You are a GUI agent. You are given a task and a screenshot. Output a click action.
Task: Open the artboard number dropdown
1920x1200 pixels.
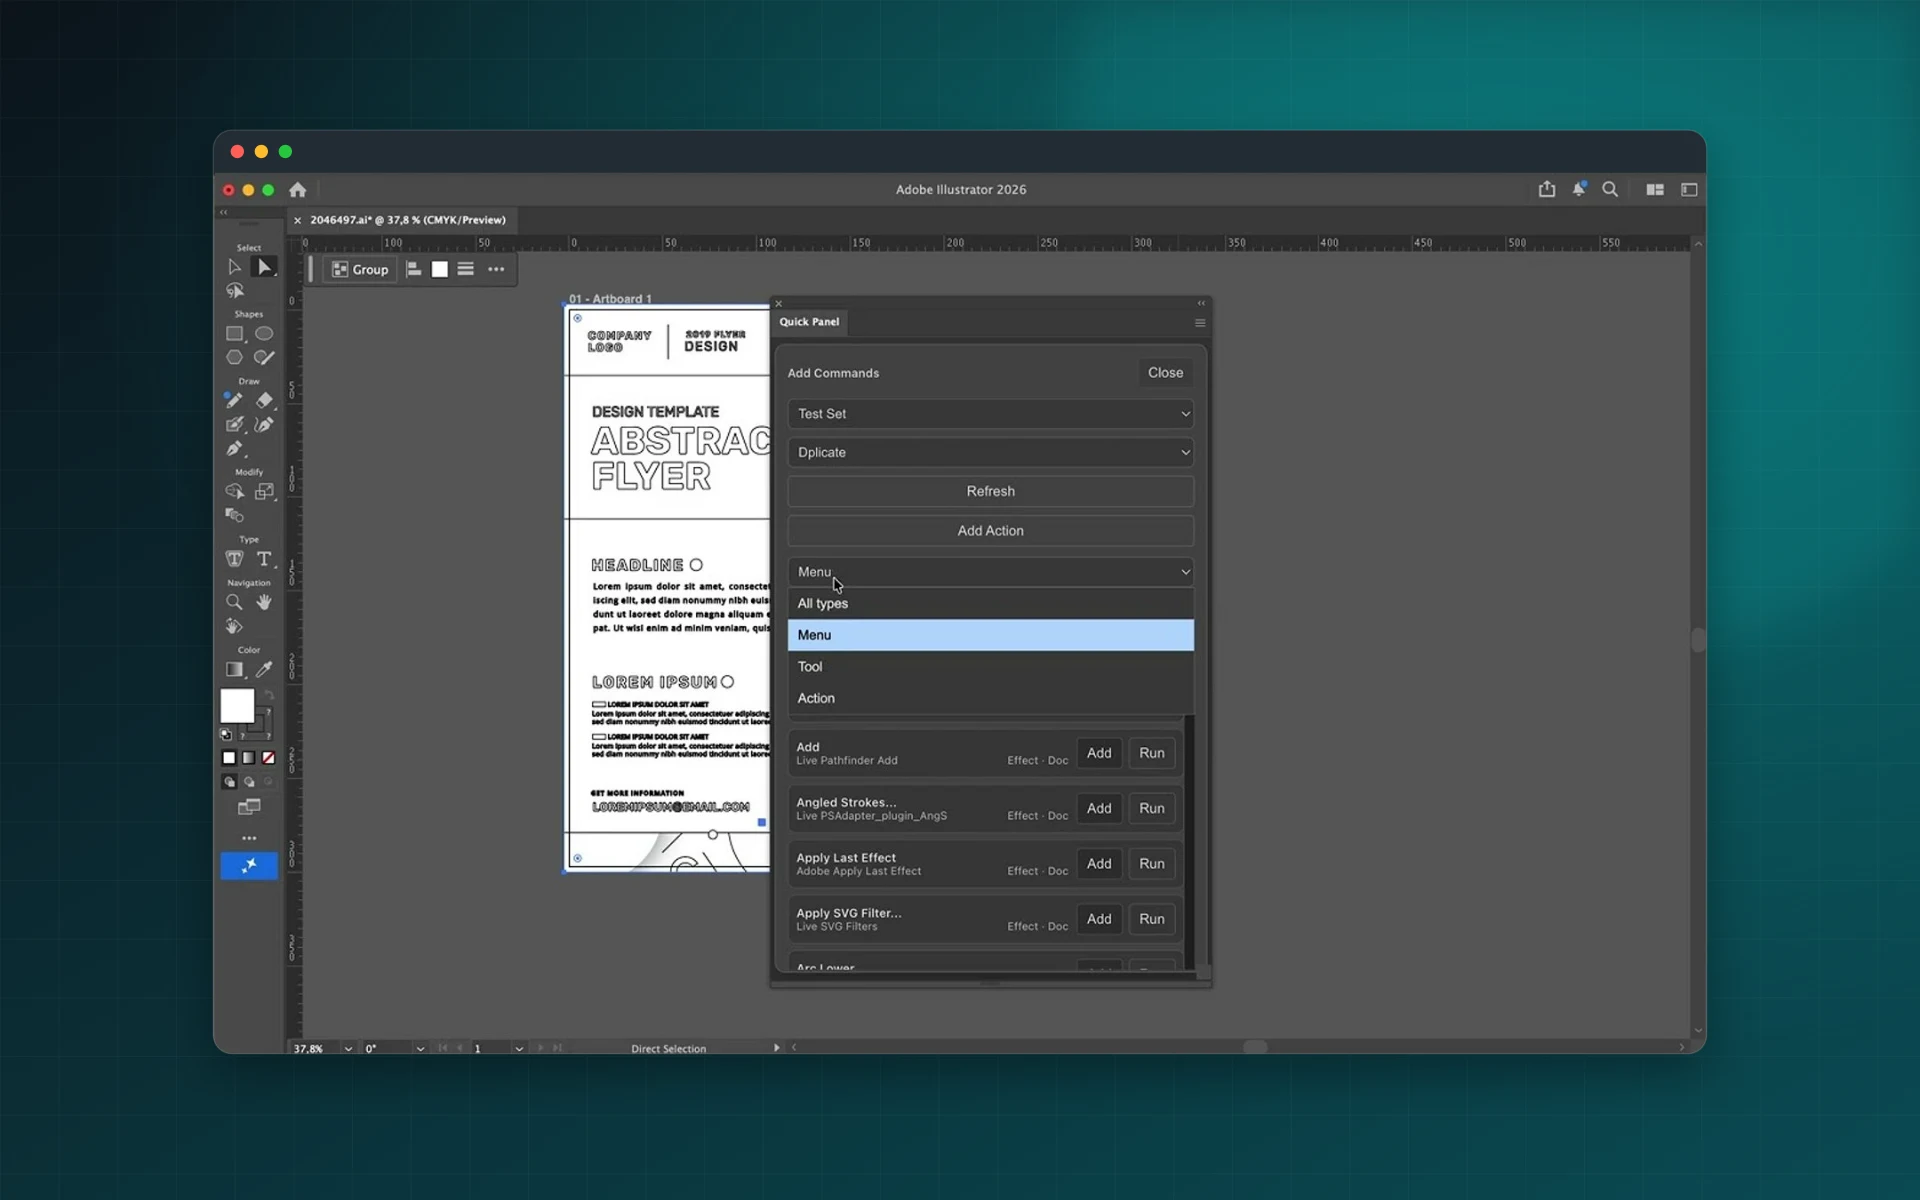tap(519, 1049)
